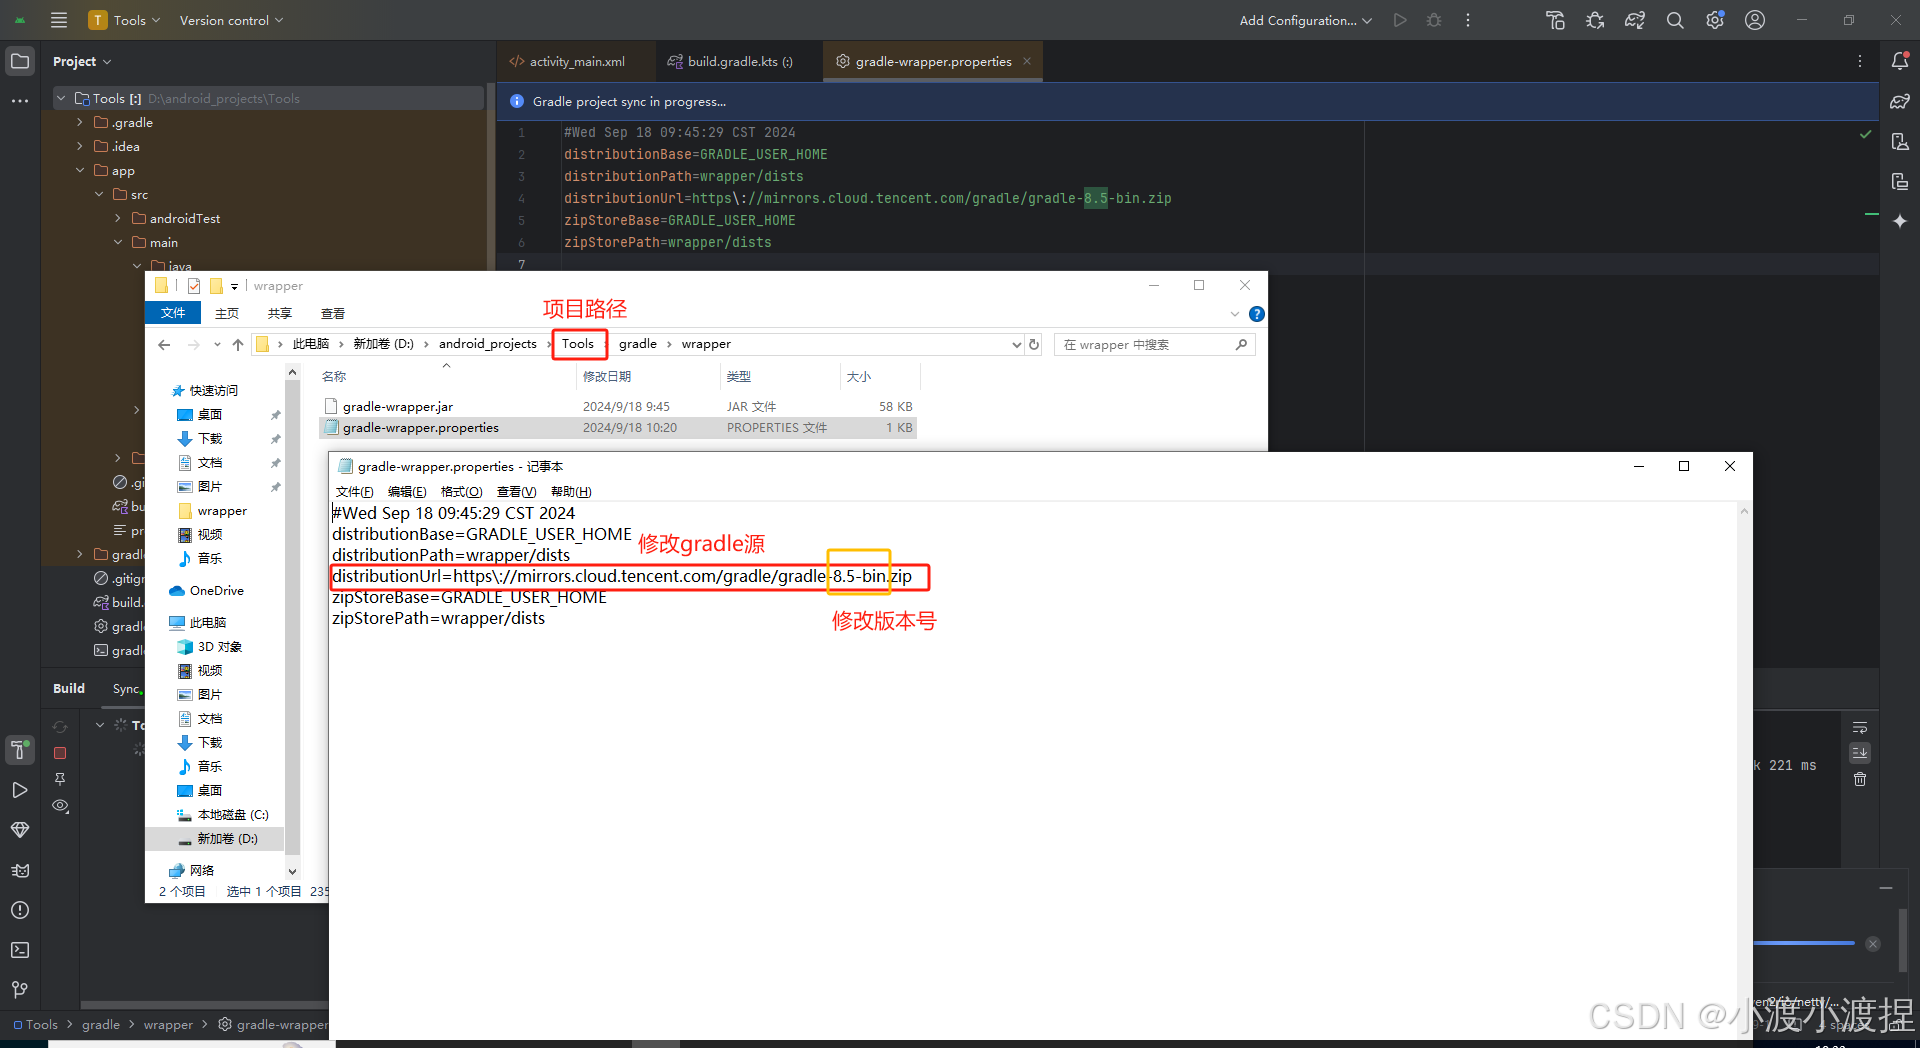Open the Version control dropdown

click(x=231, y=20)
